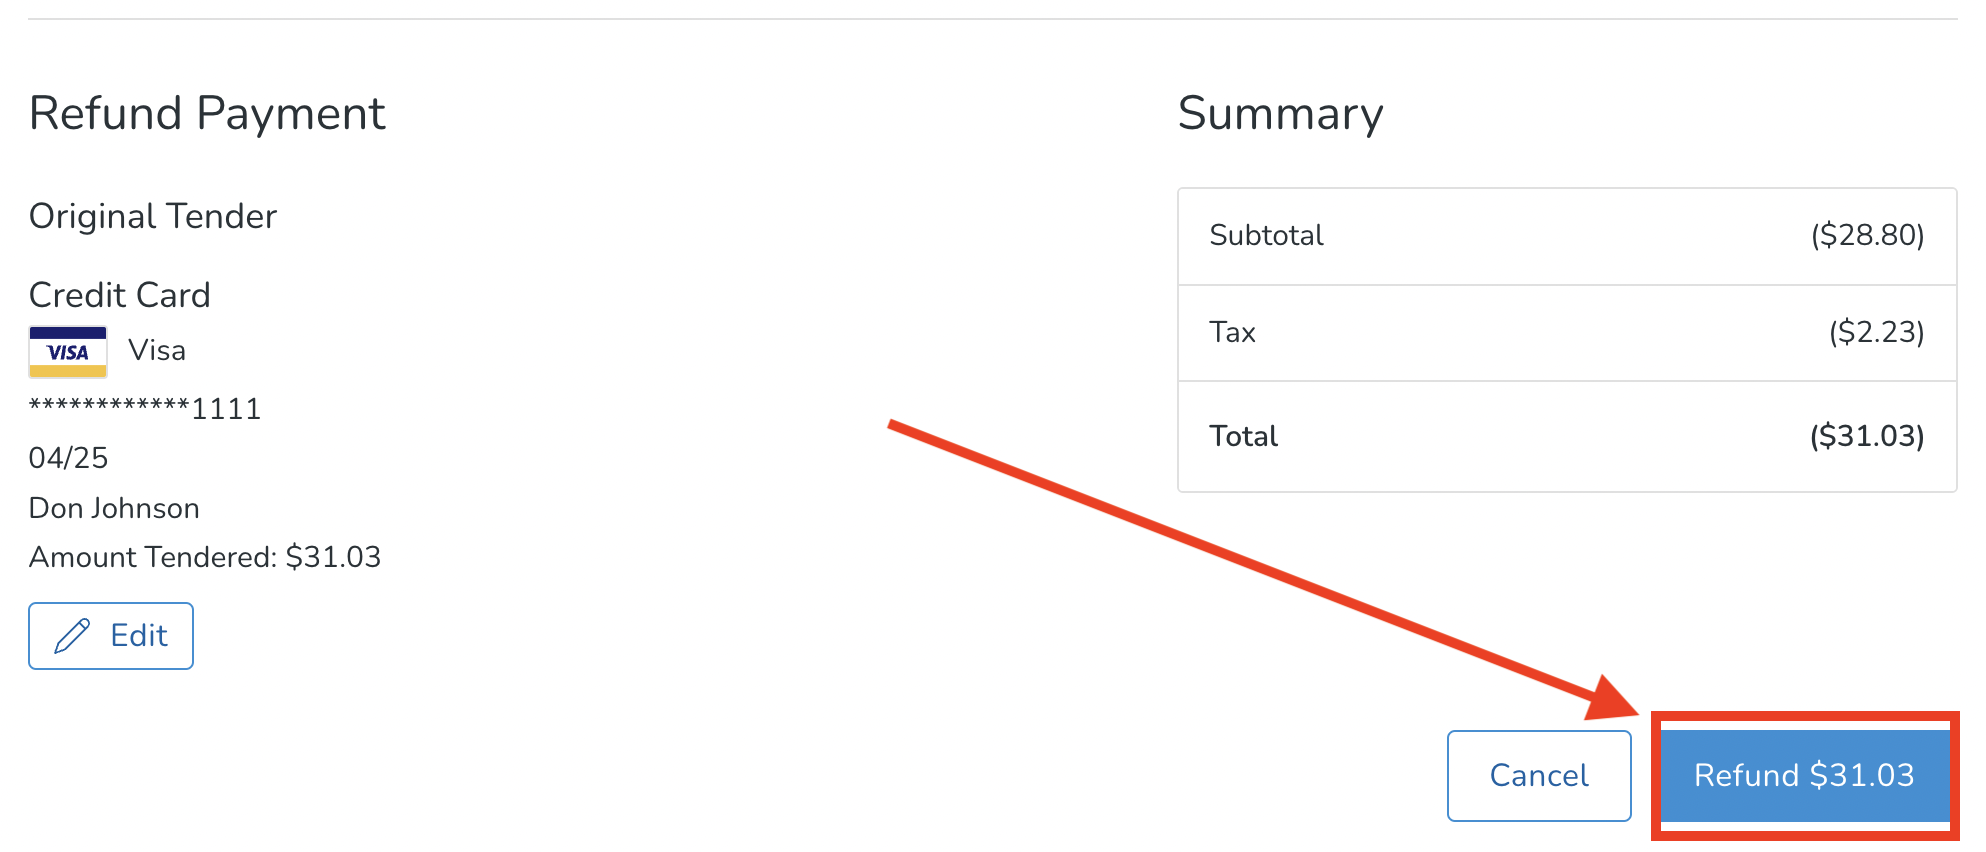
Task: Click the cardholder name Don Johnson
Action: 113,507
